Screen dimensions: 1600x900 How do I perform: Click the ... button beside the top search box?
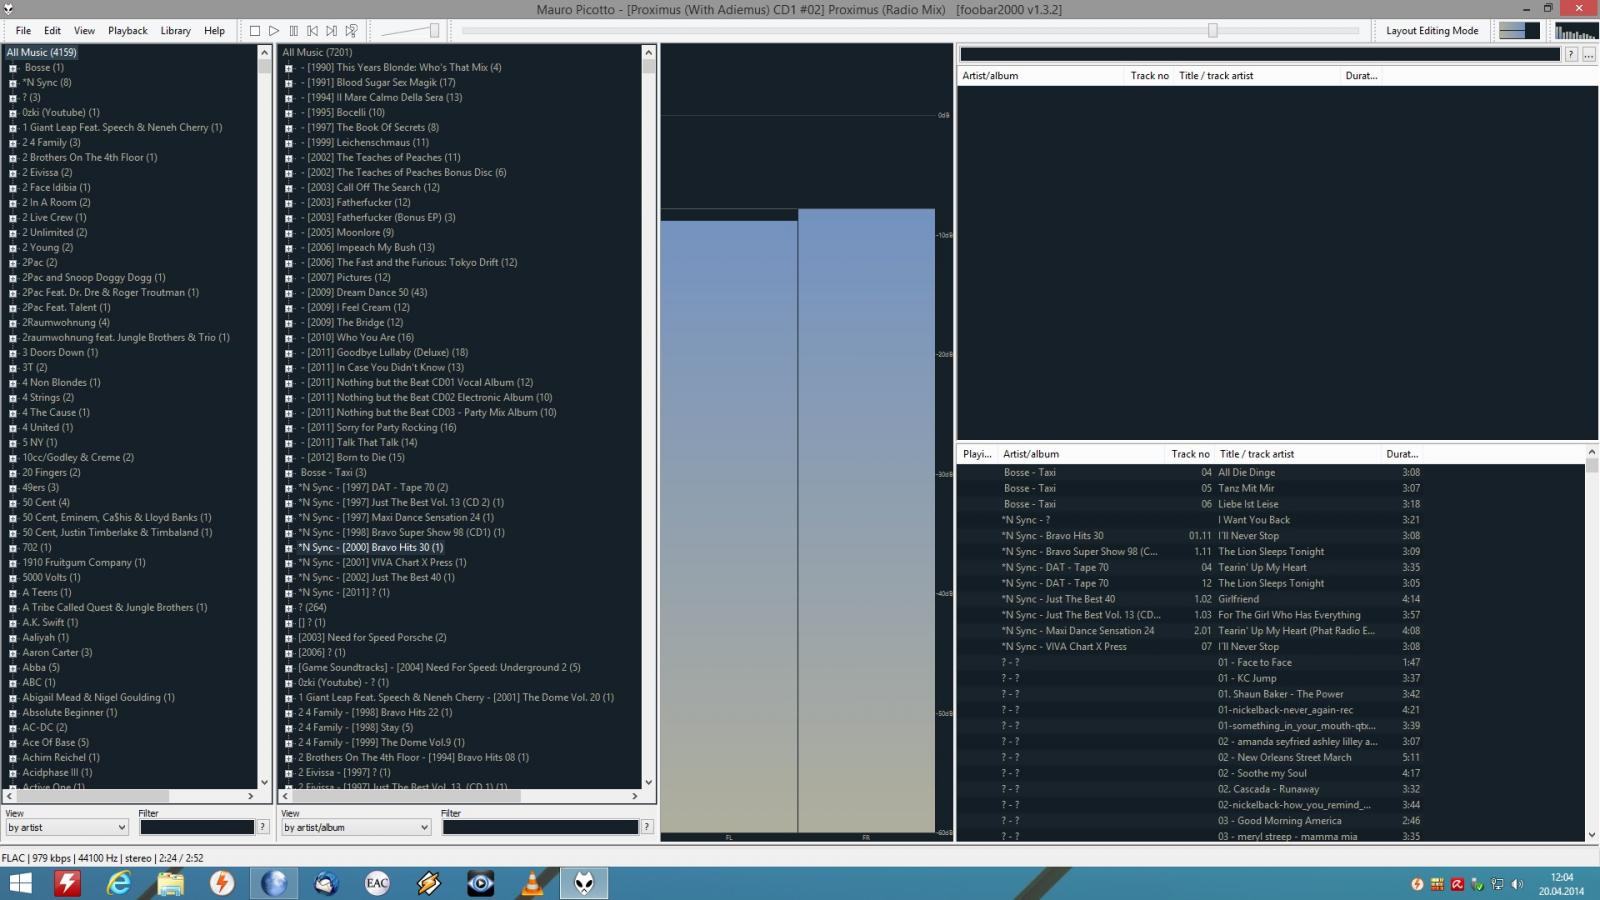click(x=1588, y=54)
